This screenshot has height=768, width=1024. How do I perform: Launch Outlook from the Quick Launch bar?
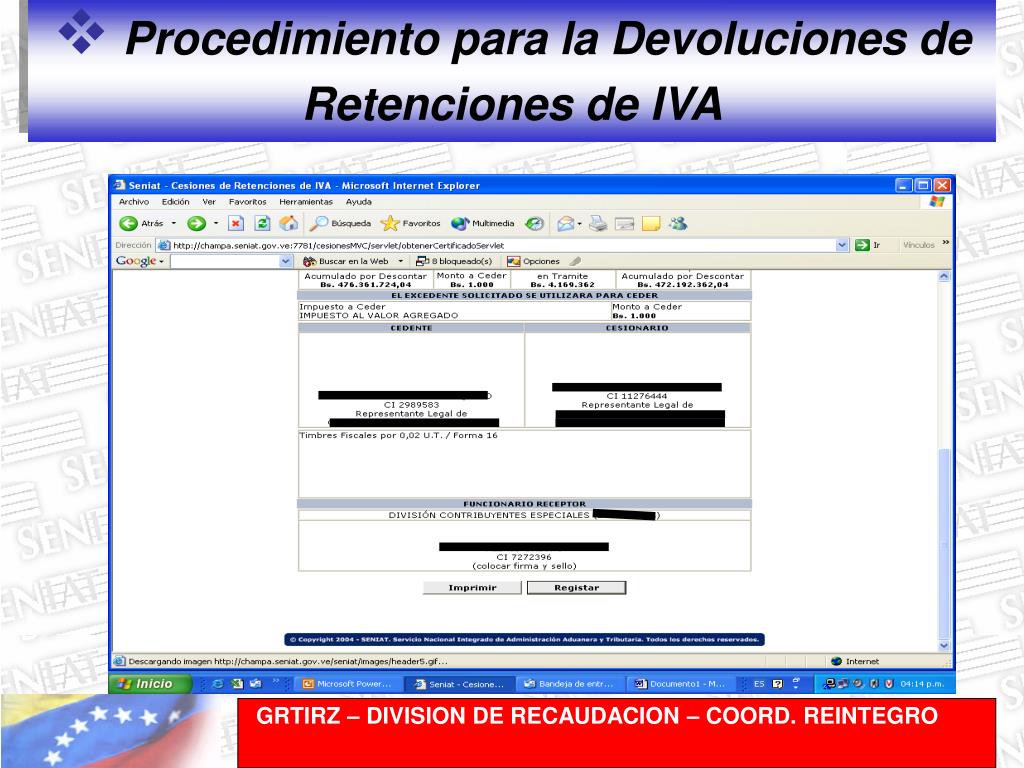[255, 684]
